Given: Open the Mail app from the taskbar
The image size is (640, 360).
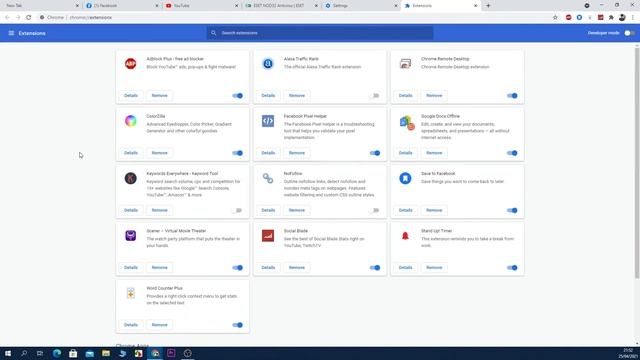Looking at the screenshot, I should point(89,353).
